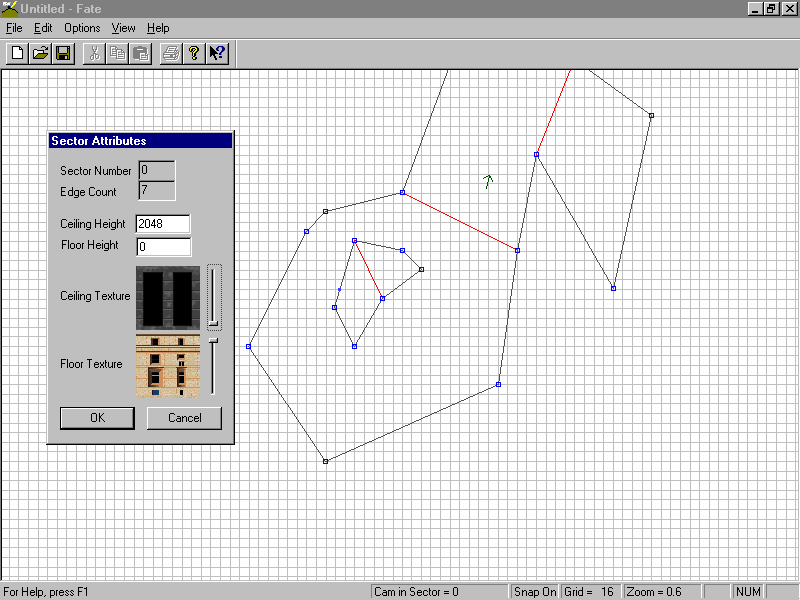Click the Edge Count field

click(157, 190)
